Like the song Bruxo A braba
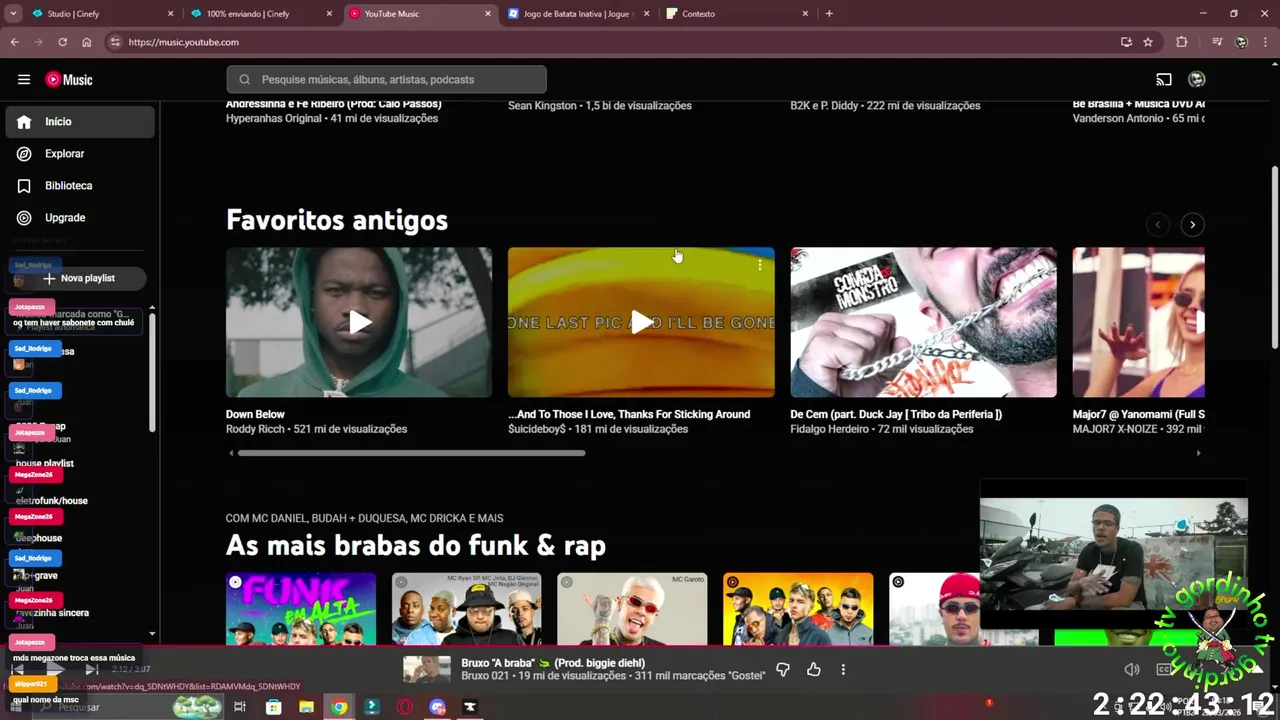This screenshot has height=720, width=1280. [814, 670]
